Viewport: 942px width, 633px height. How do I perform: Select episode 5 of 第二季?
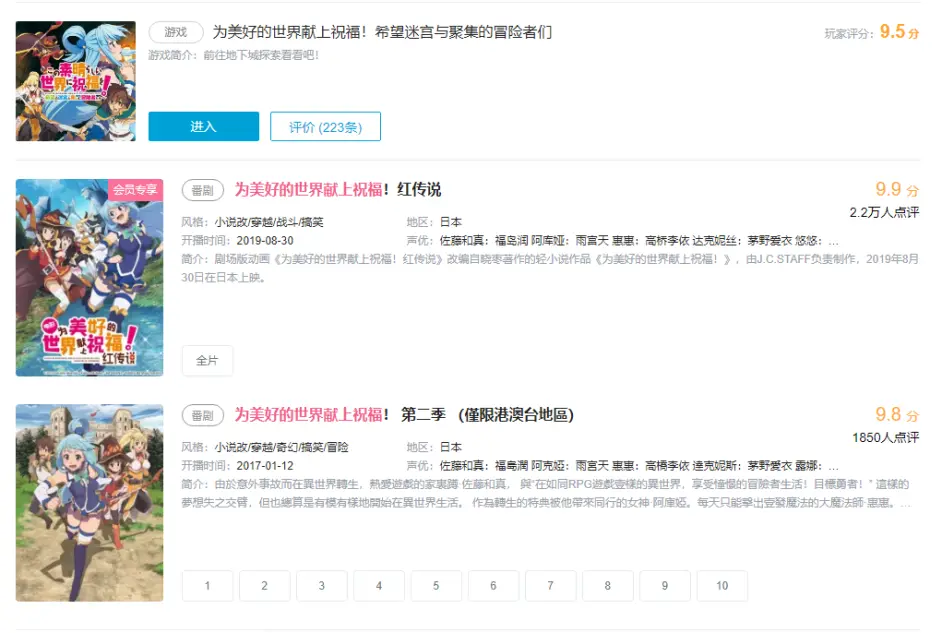[x=436, y=586]
